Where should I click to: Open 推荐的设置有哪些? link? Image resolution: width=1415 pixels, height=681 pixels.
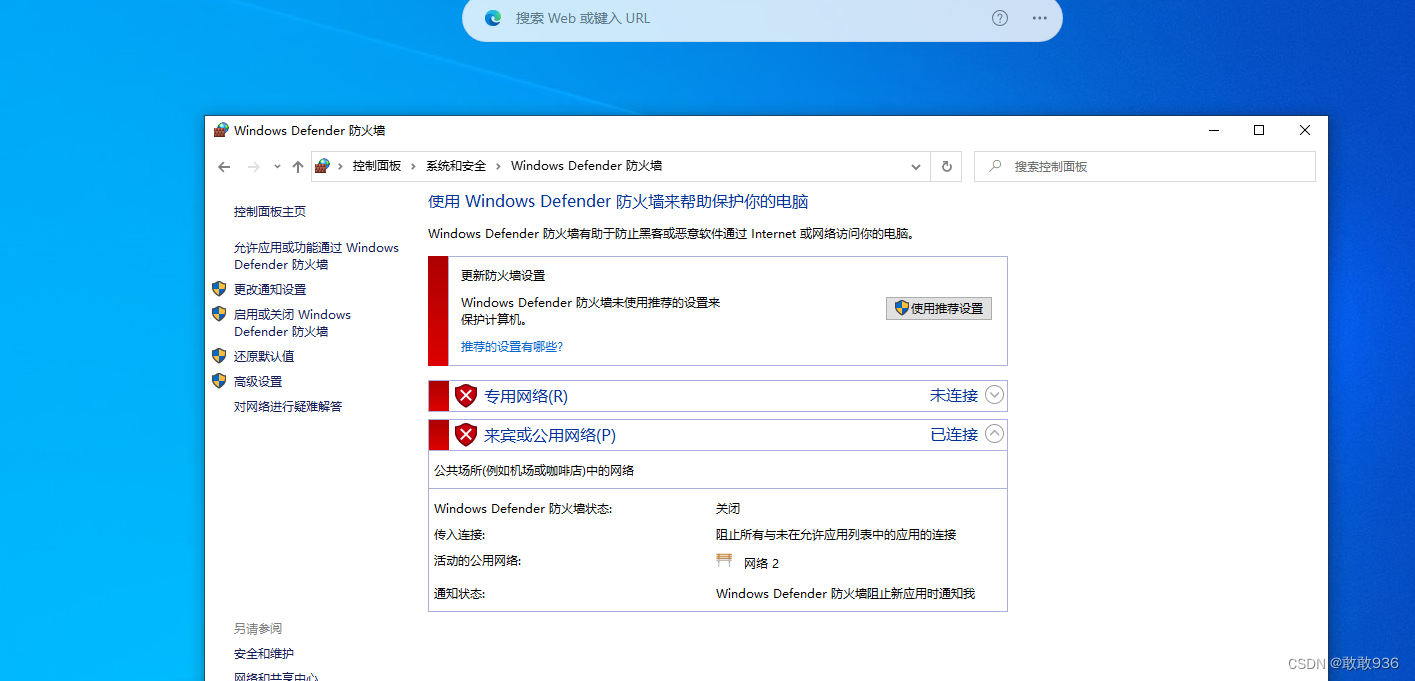[x=512, y=347]
